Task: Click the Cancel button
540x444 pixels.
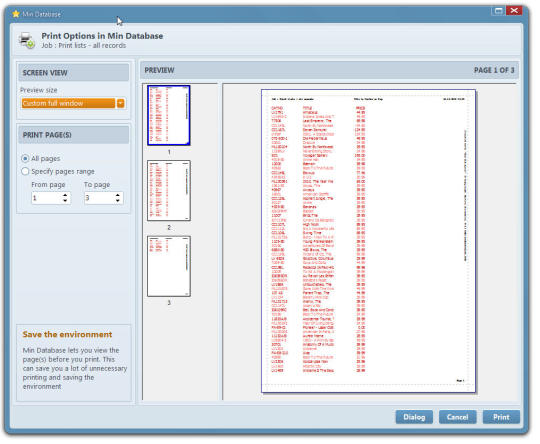Action: tap(458, 417)
